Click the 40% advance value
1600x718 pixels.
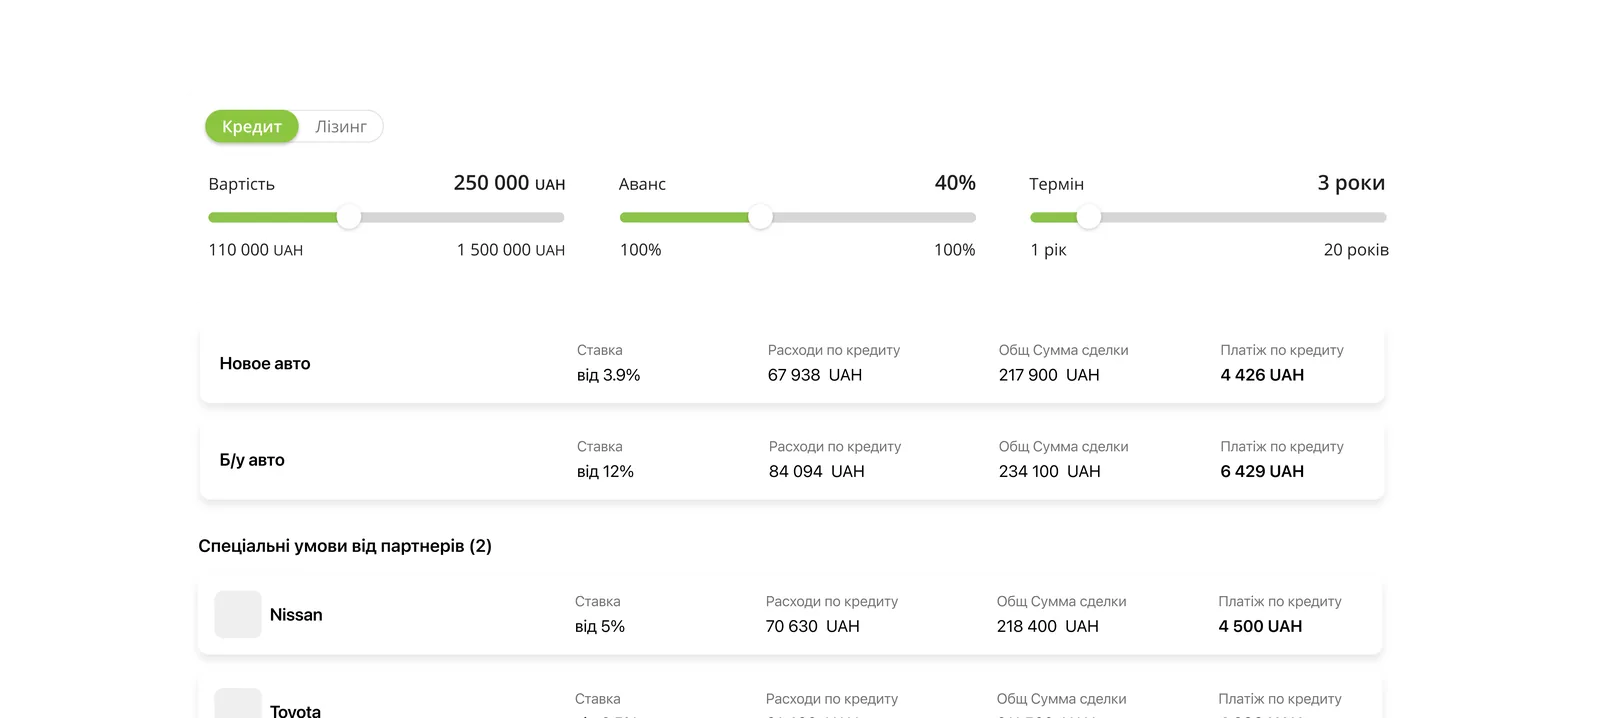(x=955, y=183)
